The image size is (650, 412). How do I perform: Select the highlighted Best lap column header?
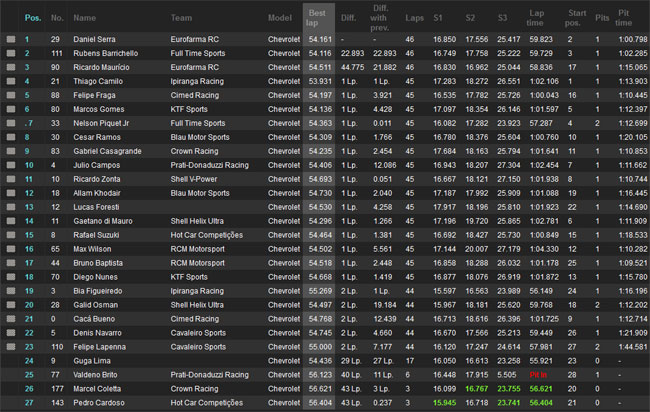(318, 18)
